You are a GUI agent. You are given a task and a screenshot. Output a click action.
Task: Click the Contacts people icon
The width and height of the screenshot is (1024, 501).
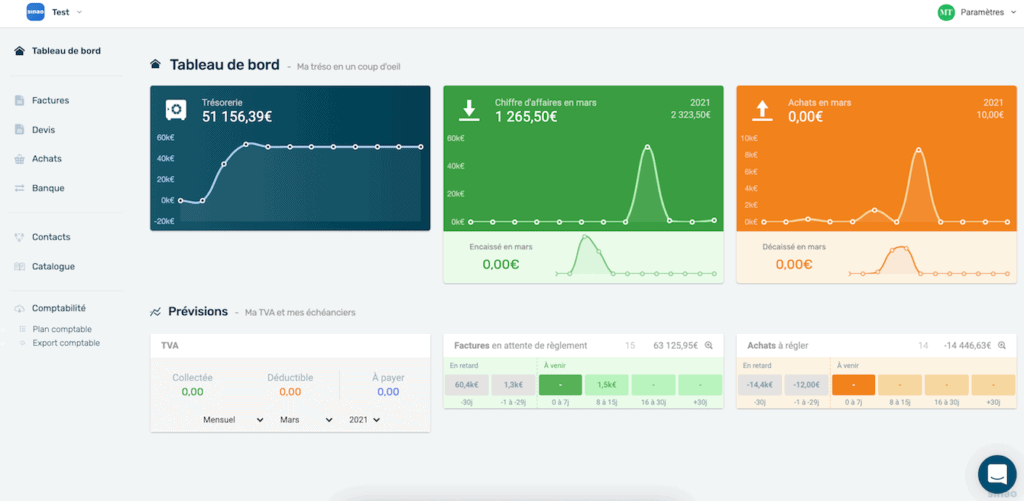20,237
